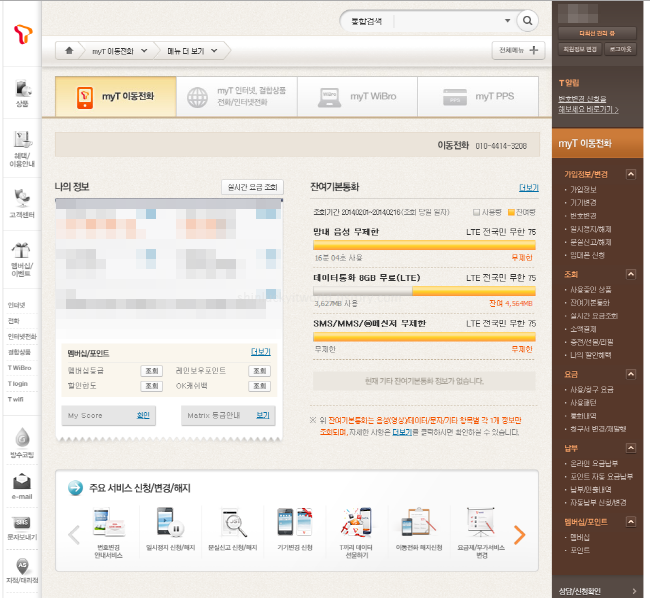
Task: Click 확인 link for My Score
Action: tap(143, 415)
